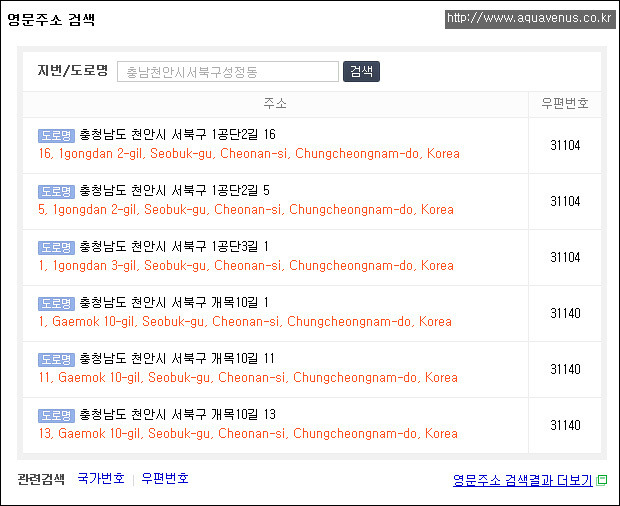The image size is (620, 506).
Task: Click the 영문주소 검색 heading
Action: (51, 19)
